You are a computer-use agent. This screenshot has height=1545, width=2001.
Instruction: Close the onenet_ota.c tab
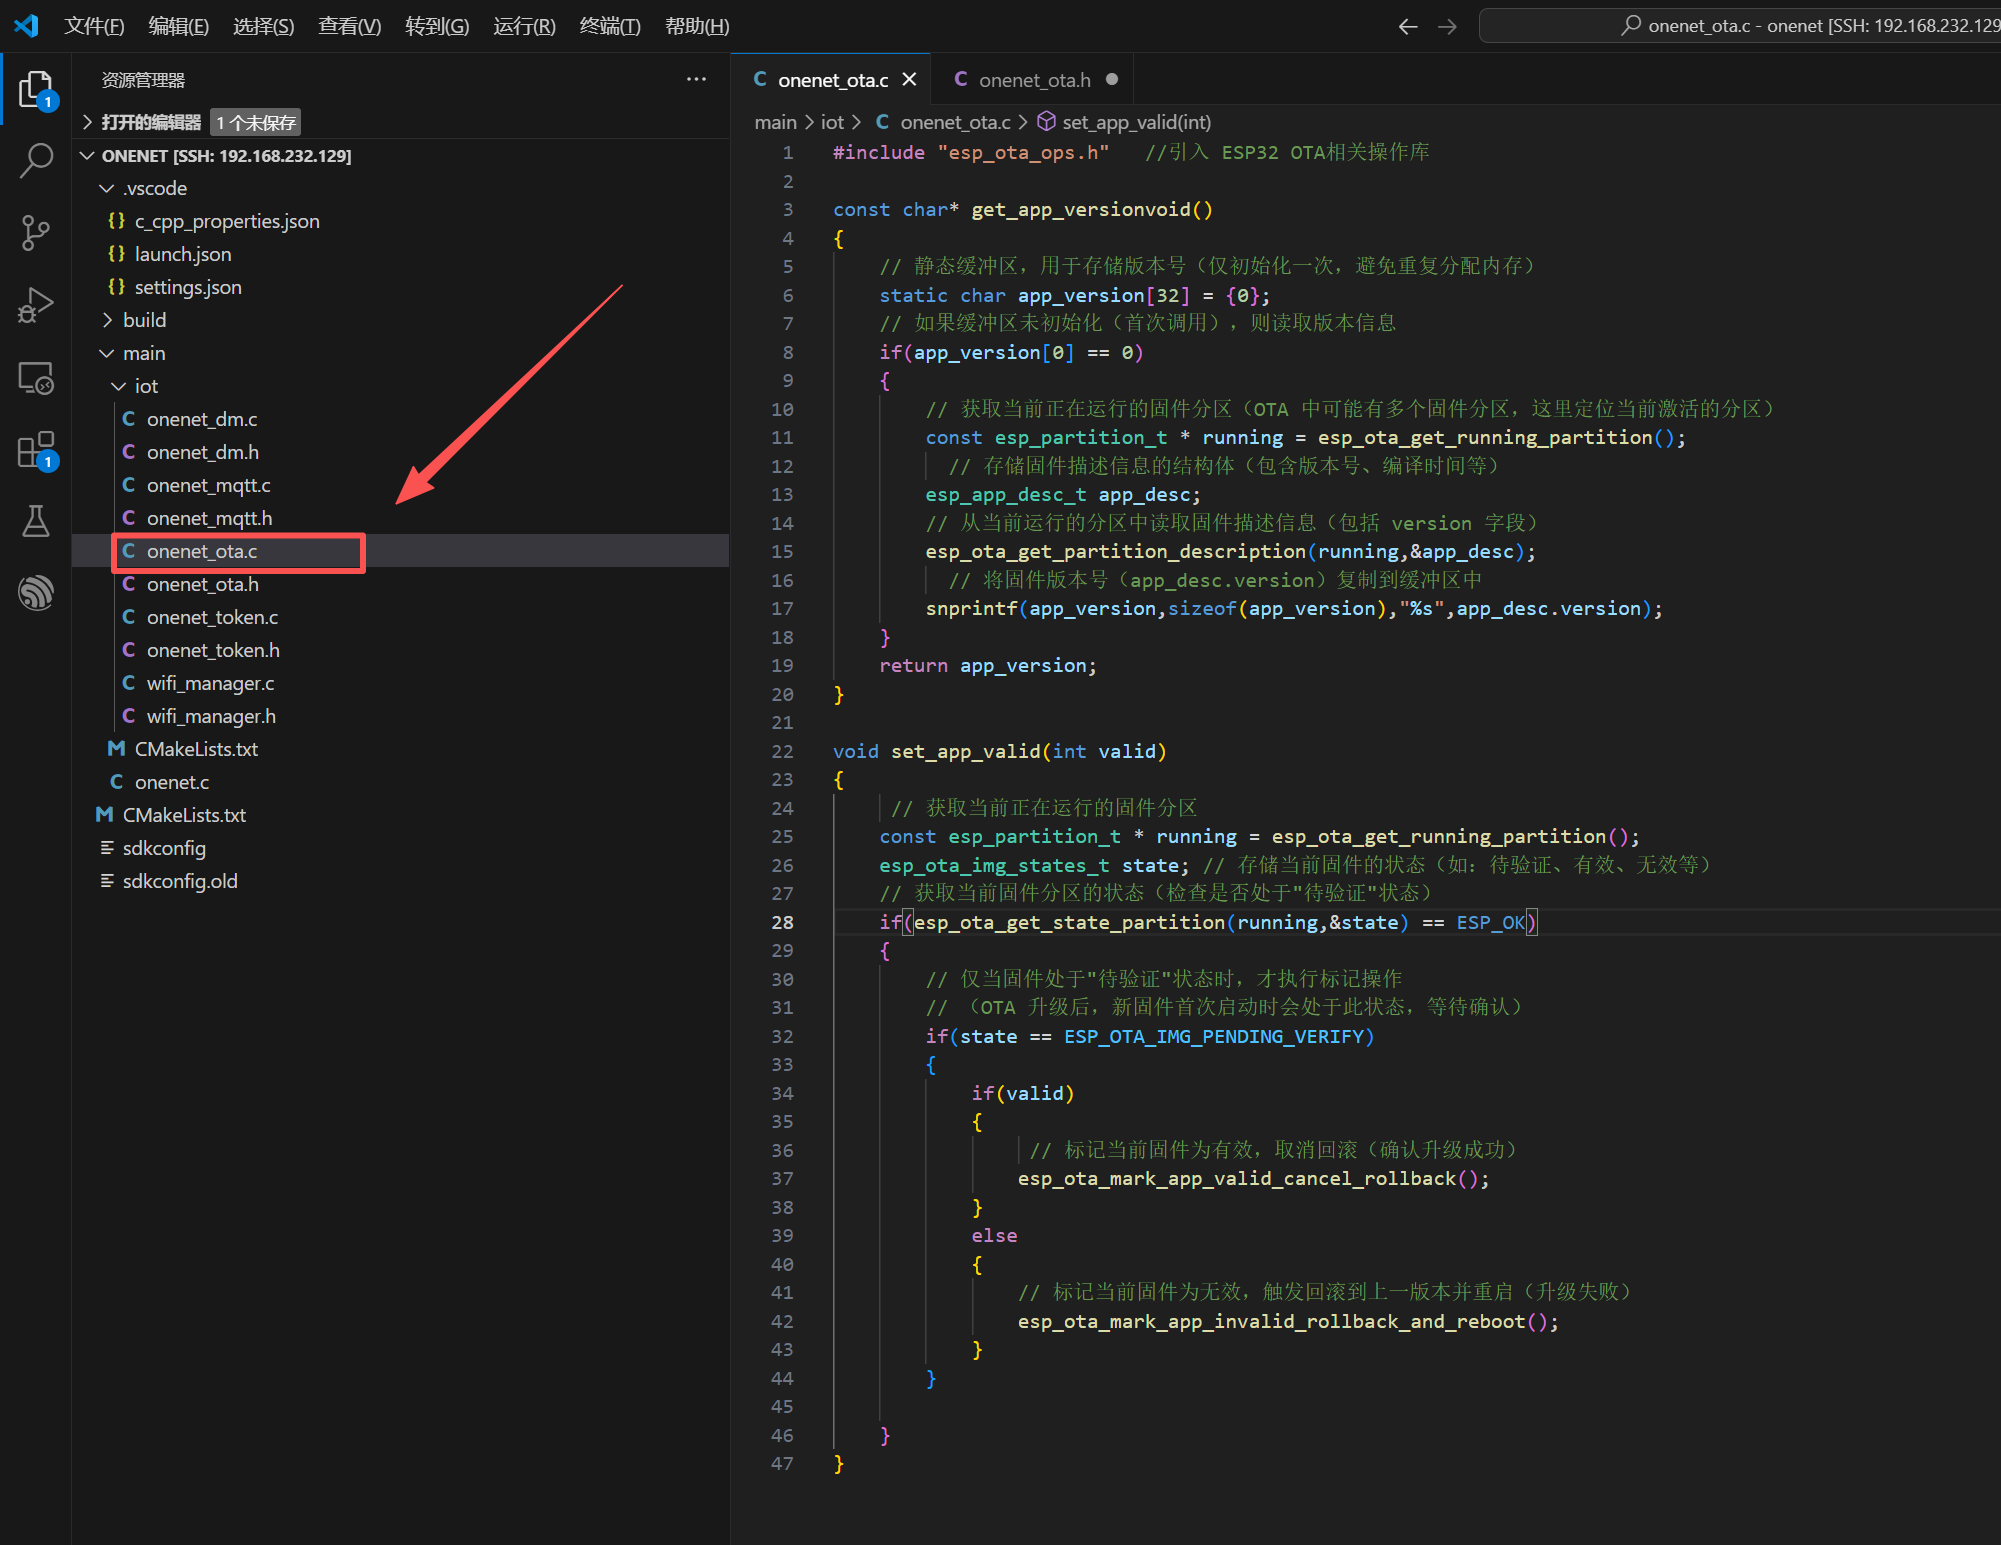coord(909,79)
